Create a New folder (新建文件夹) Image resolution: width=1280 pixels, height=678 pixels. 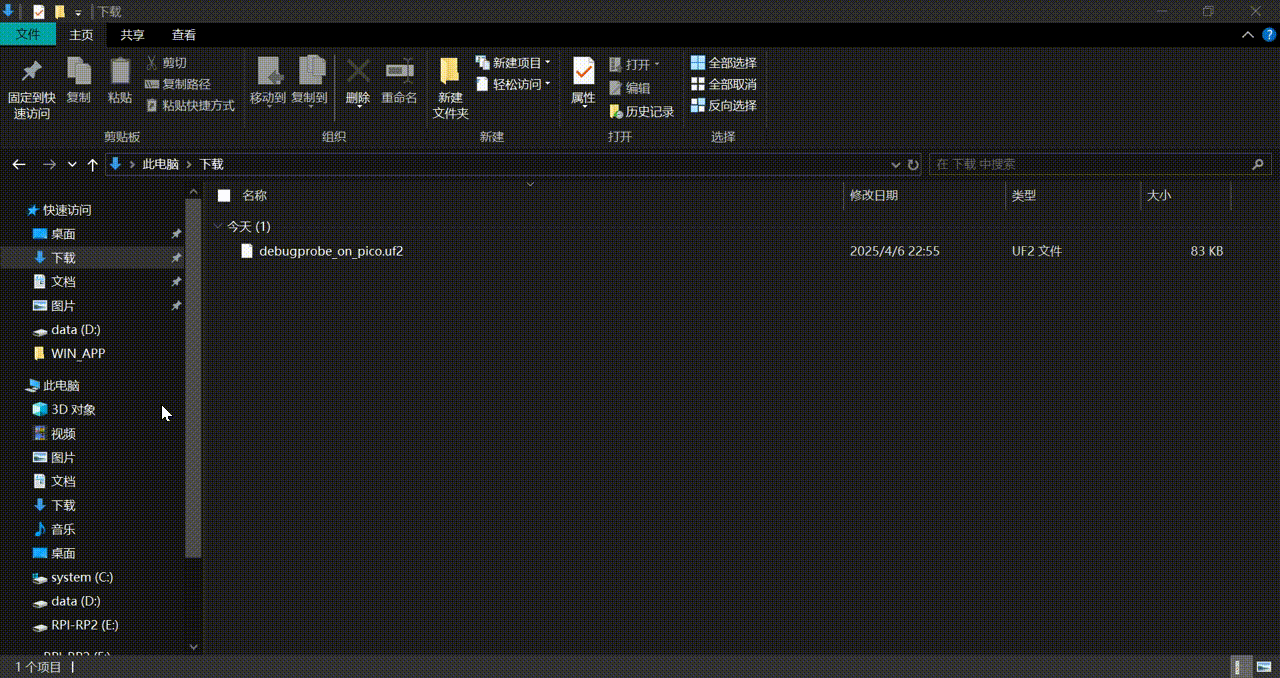tap(450, 88)
